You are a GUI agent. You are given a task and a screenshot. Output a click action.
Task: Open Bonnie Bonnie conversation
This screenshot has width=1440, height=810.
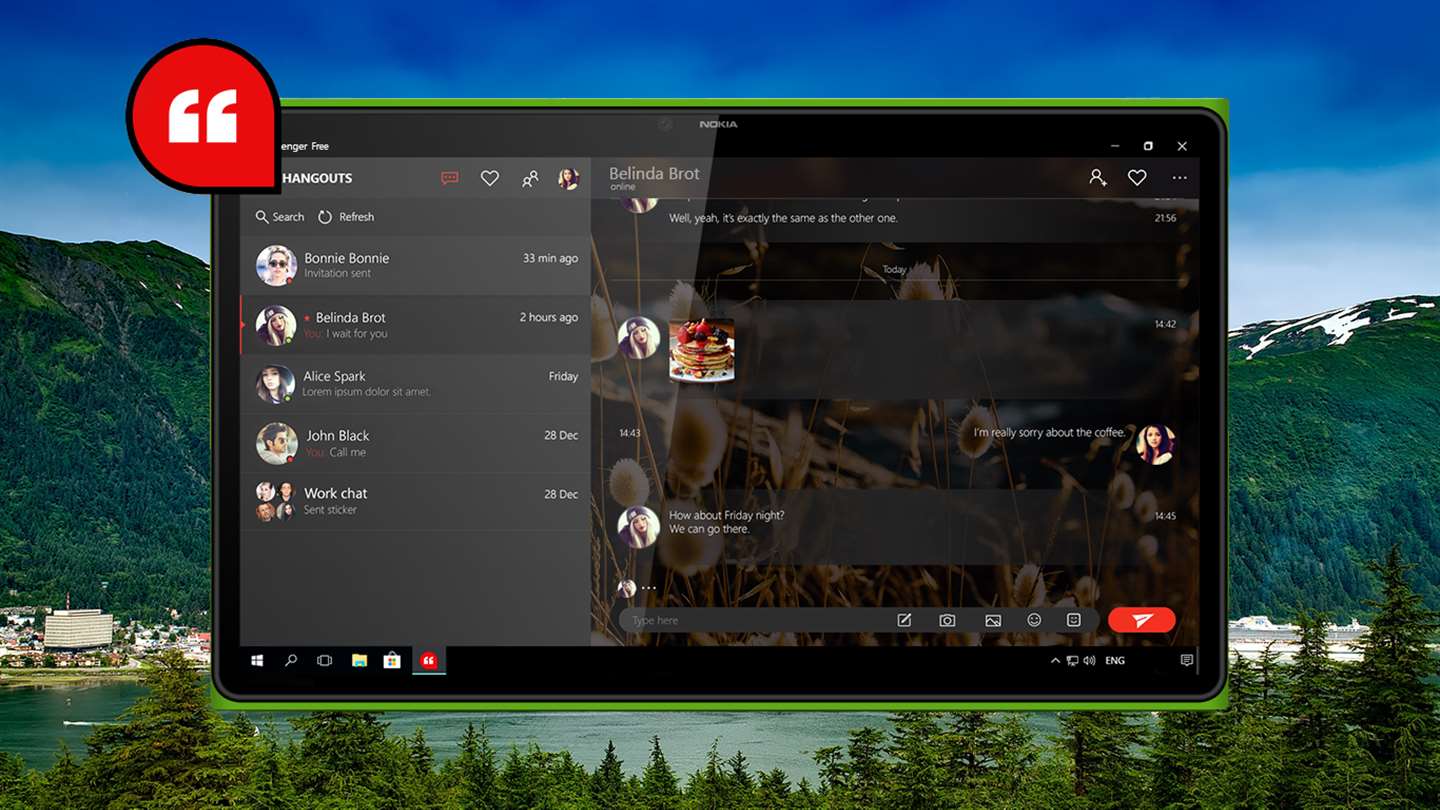pos(415,265)
